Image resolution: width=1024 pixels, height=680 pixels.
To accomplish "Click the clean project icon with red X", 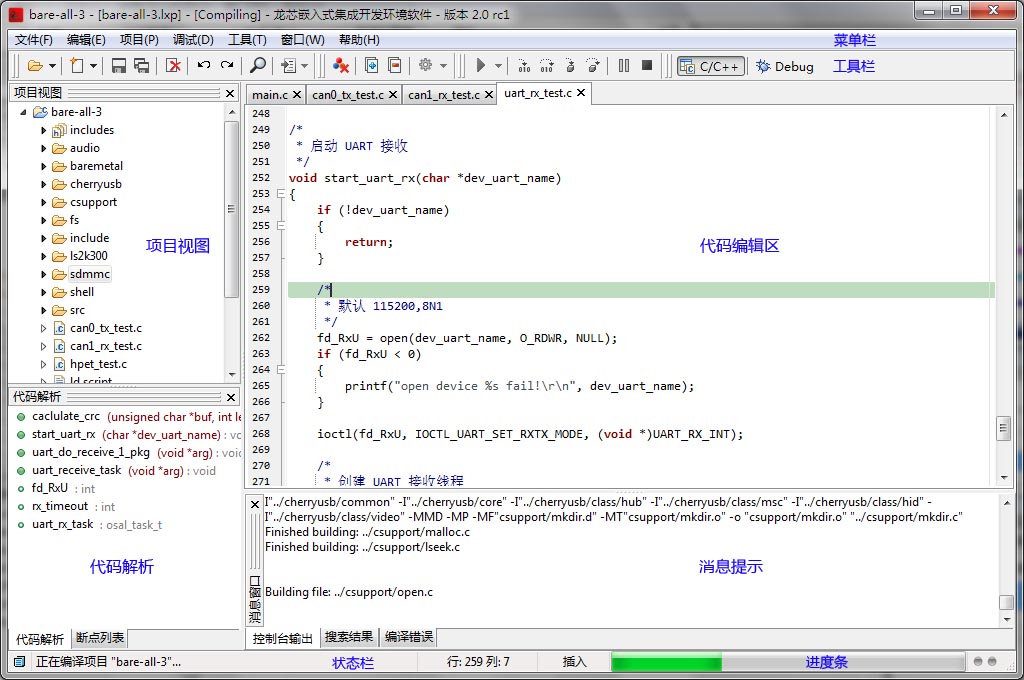I will click(x=341, y=66).
